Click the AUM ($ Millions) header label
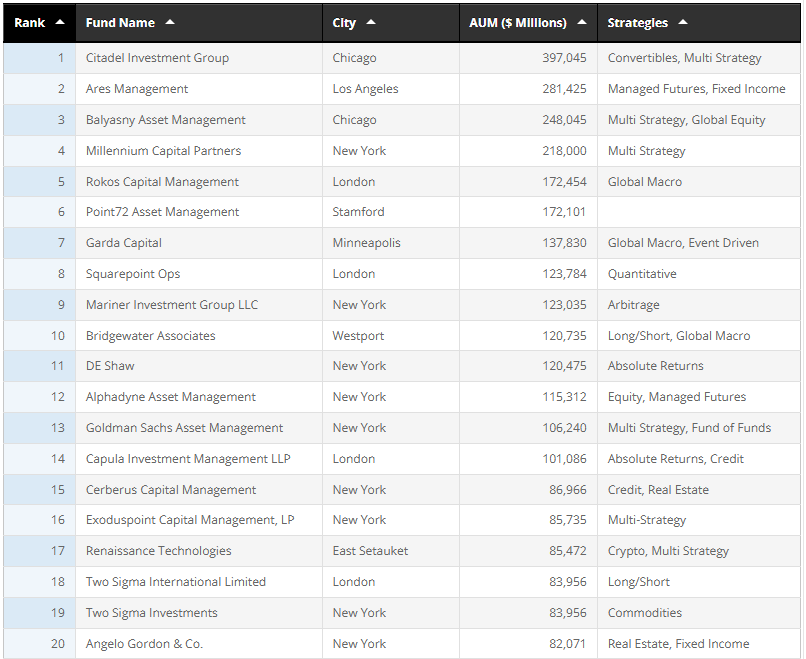The image size is (806, 659). 518,23
